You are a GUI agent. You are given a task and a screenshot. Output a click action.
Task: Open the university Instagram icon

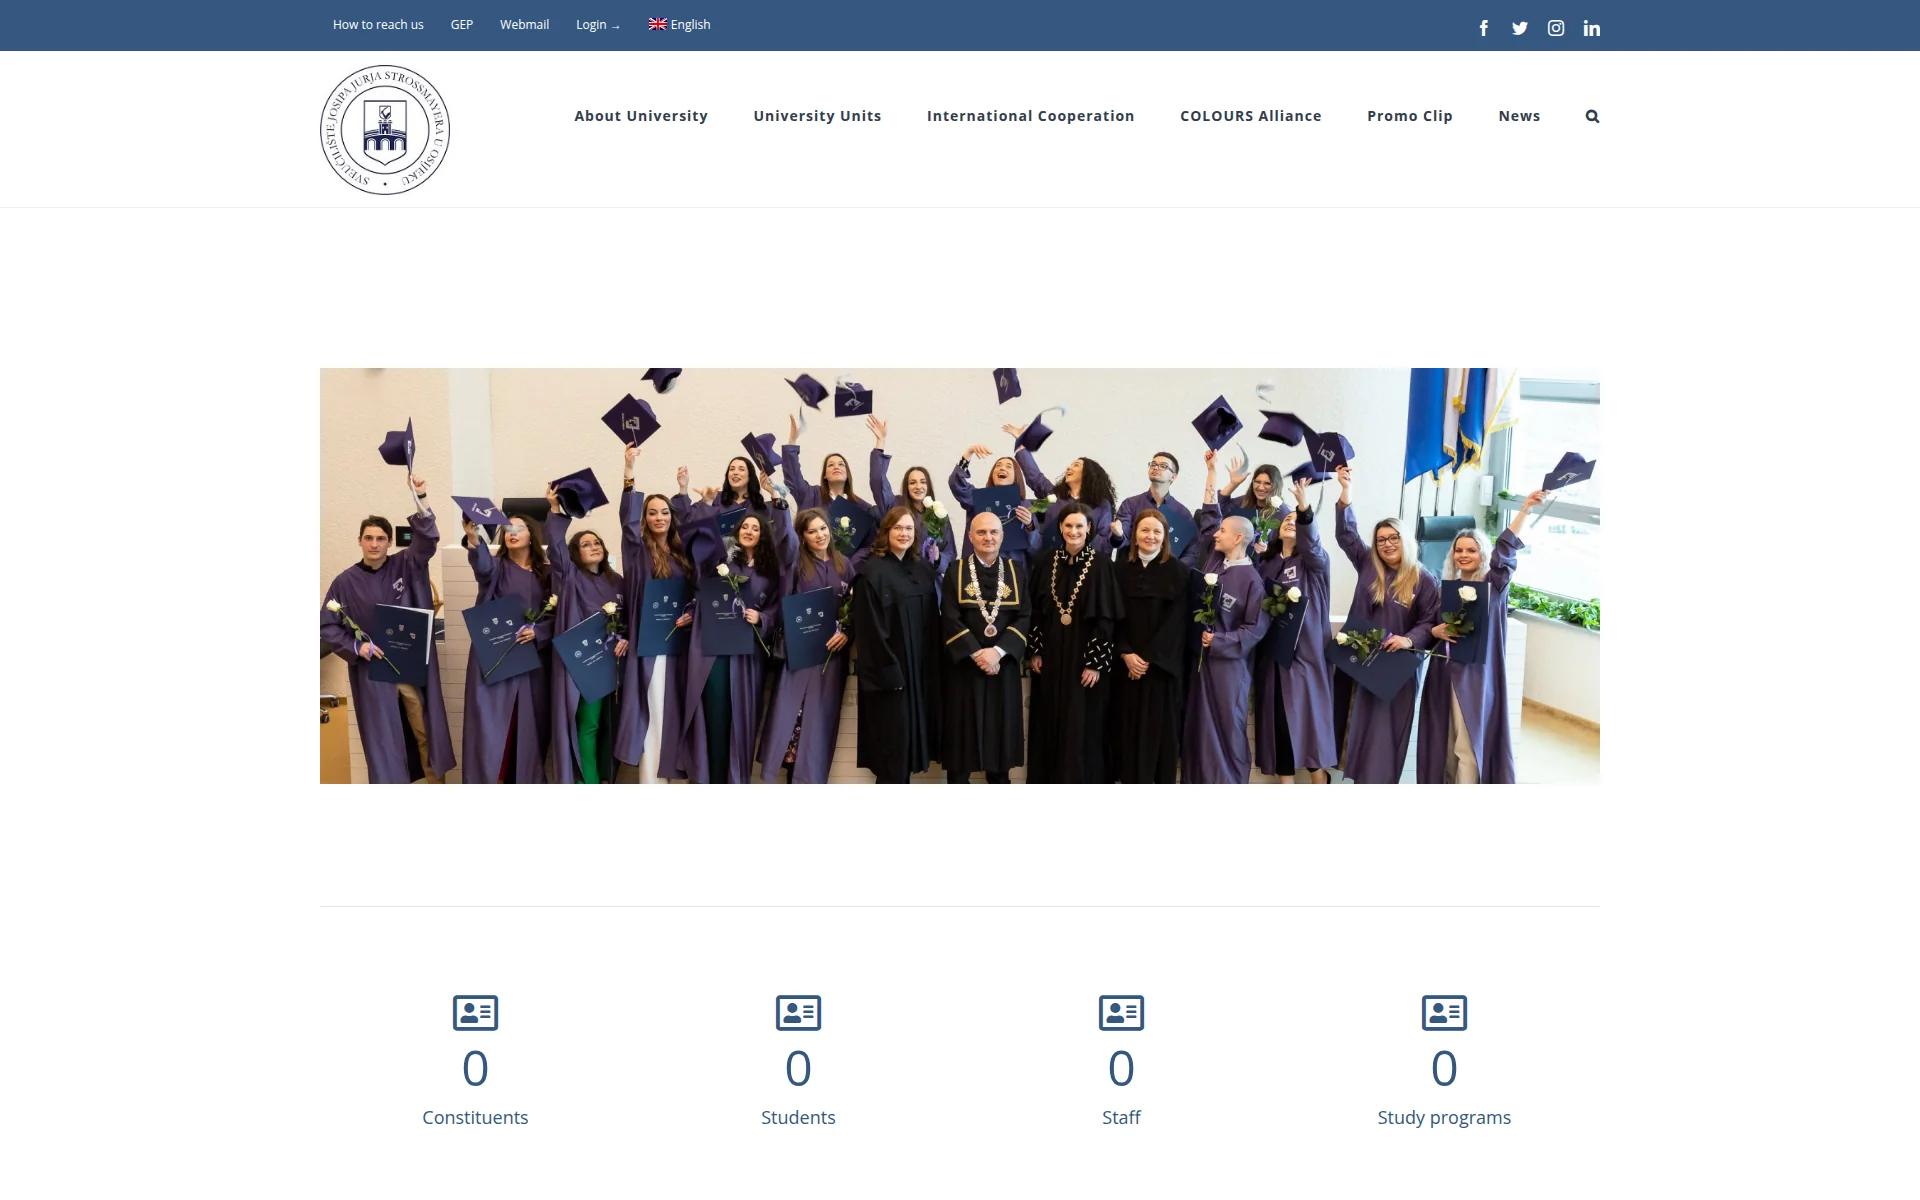point(1556,28)
